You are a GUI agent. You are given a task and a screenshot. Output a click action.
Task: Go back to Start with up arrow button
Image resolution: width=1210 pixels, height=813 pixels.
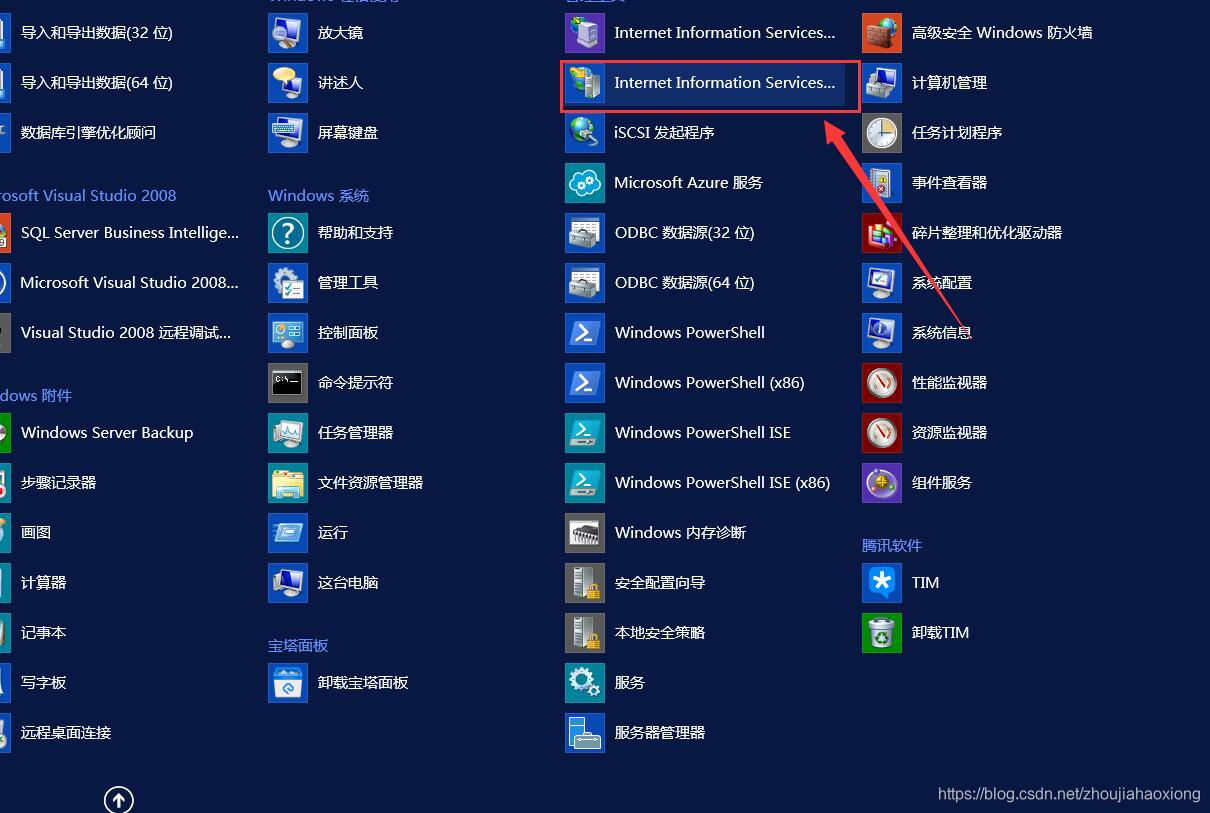point(119,799)
